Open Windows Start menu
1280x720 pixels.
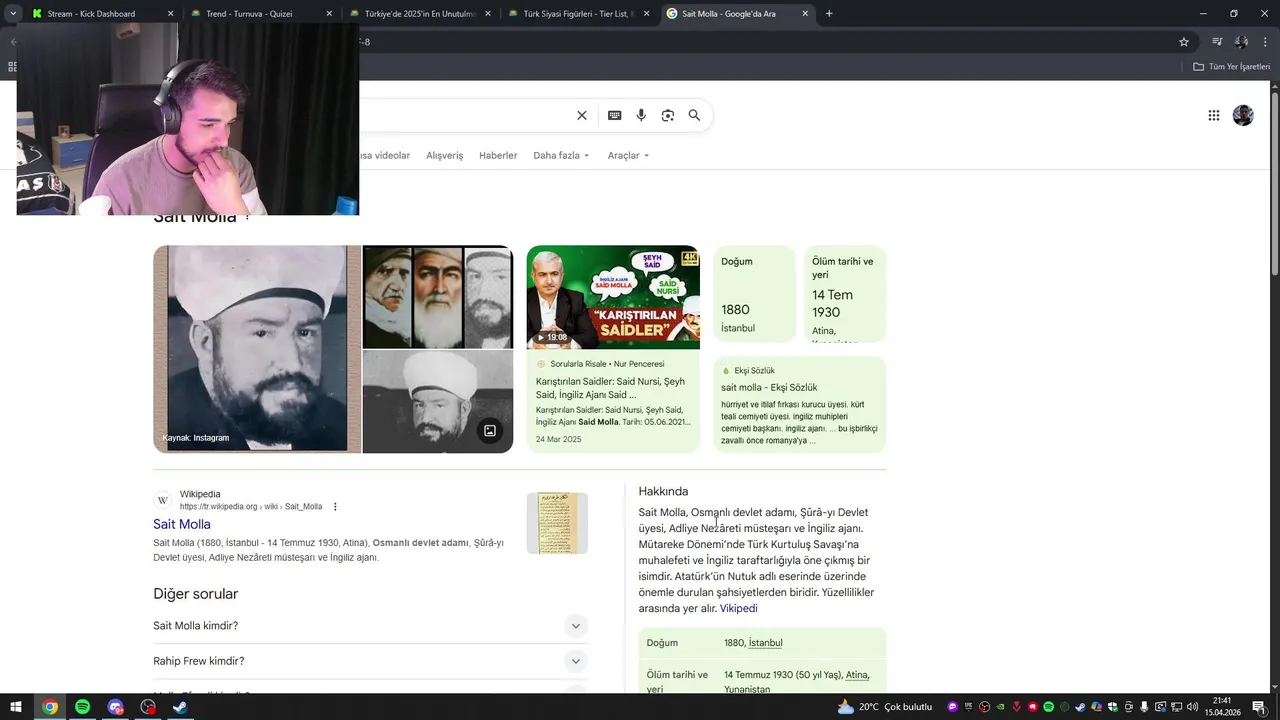pyautogui.click(x=16, y=707)
